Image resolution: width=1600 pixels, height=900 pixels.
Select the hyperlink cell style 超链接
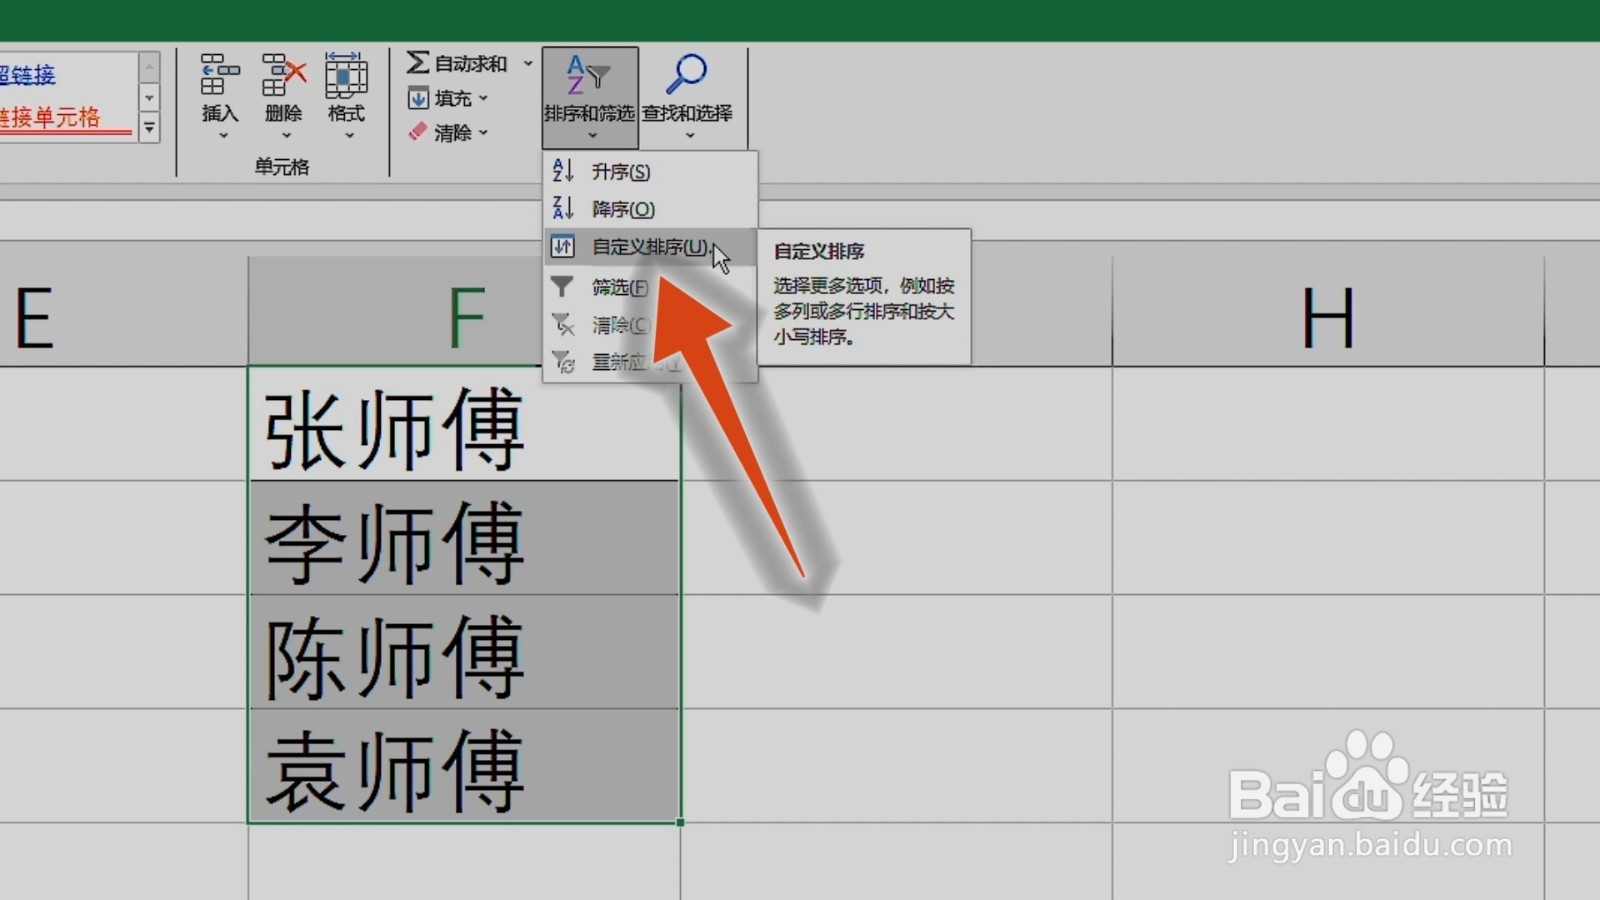[x=28, y=75]
